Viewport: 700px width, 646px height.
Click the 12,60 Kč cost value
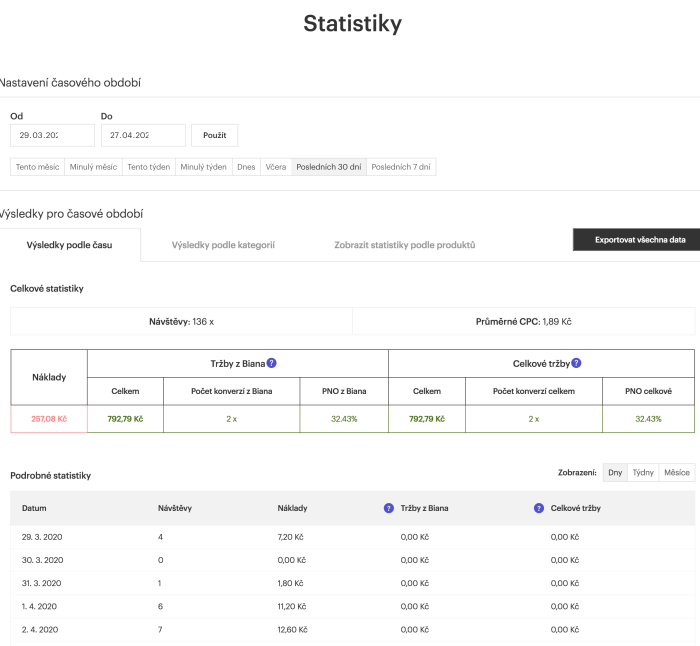coord(292,630)
